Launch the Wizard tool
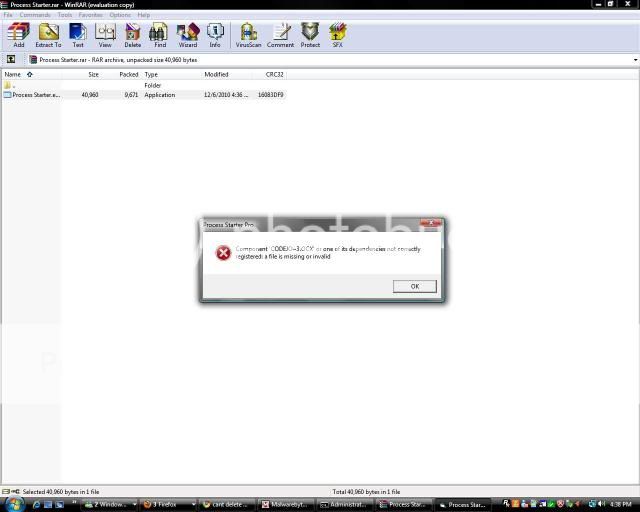640x512 pixels. click(187, 35)
